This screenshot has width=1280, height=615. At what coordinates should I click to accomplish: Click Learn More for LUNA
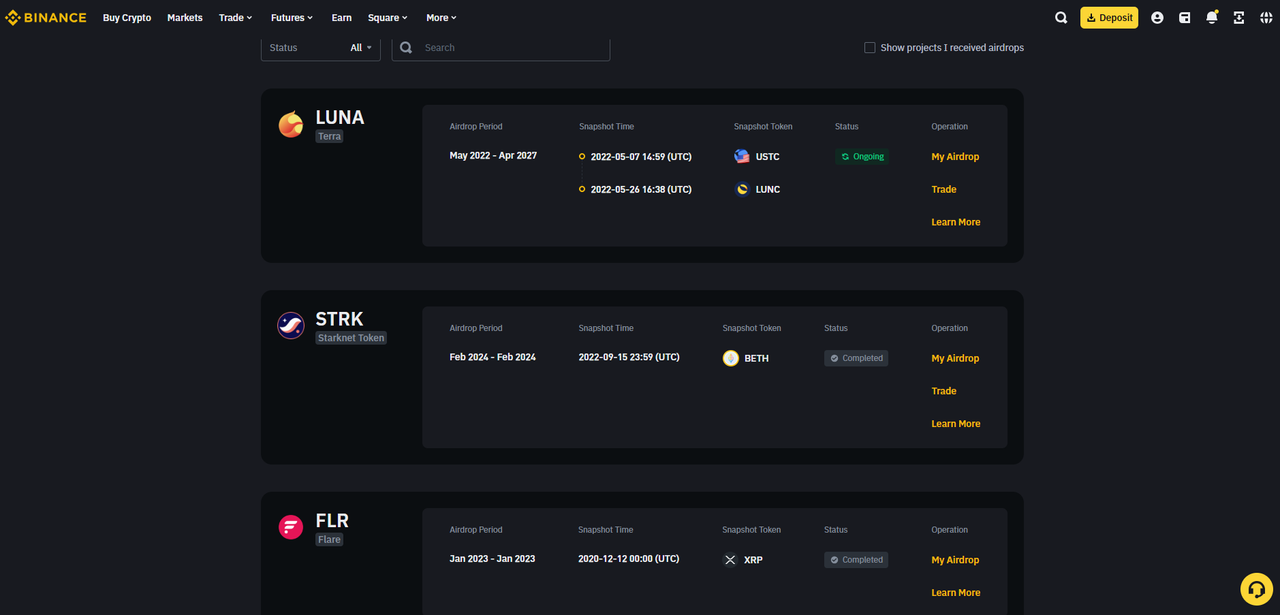[x=956, y=222]
